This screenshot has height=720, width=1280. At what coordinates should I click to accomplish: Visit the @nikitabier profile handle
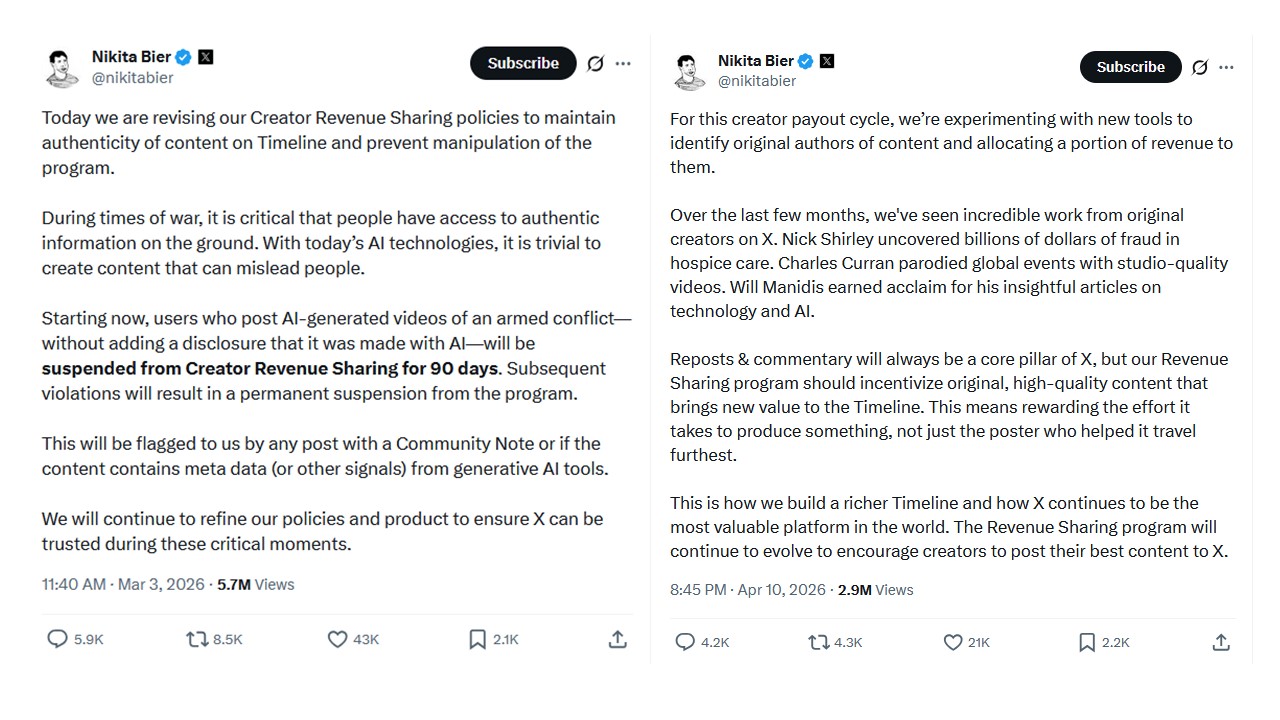132,78
